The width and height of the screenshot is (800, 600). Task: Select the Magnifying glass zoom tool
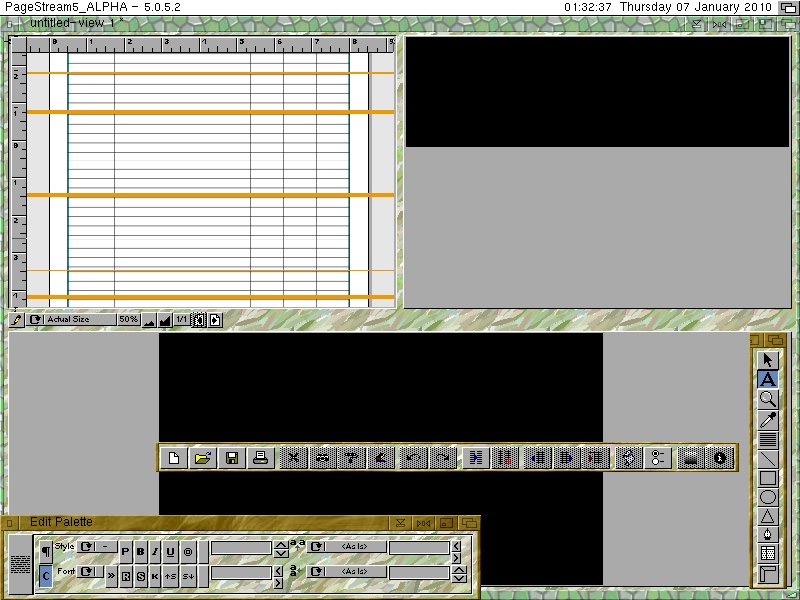[767, 399]
